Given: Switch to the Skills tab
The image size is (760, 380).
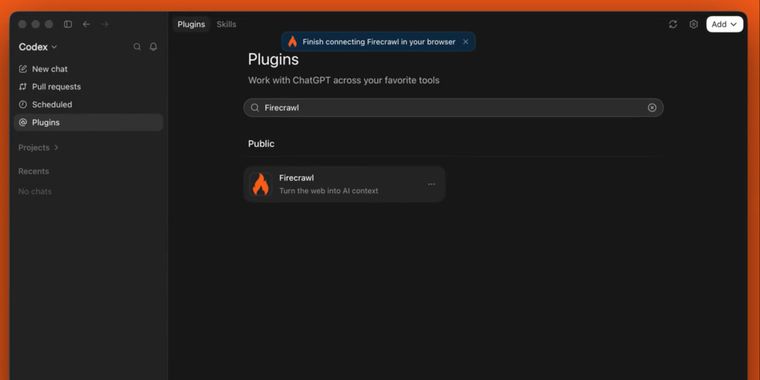Looking at the screenshot, I should click(x=226, y=24).
